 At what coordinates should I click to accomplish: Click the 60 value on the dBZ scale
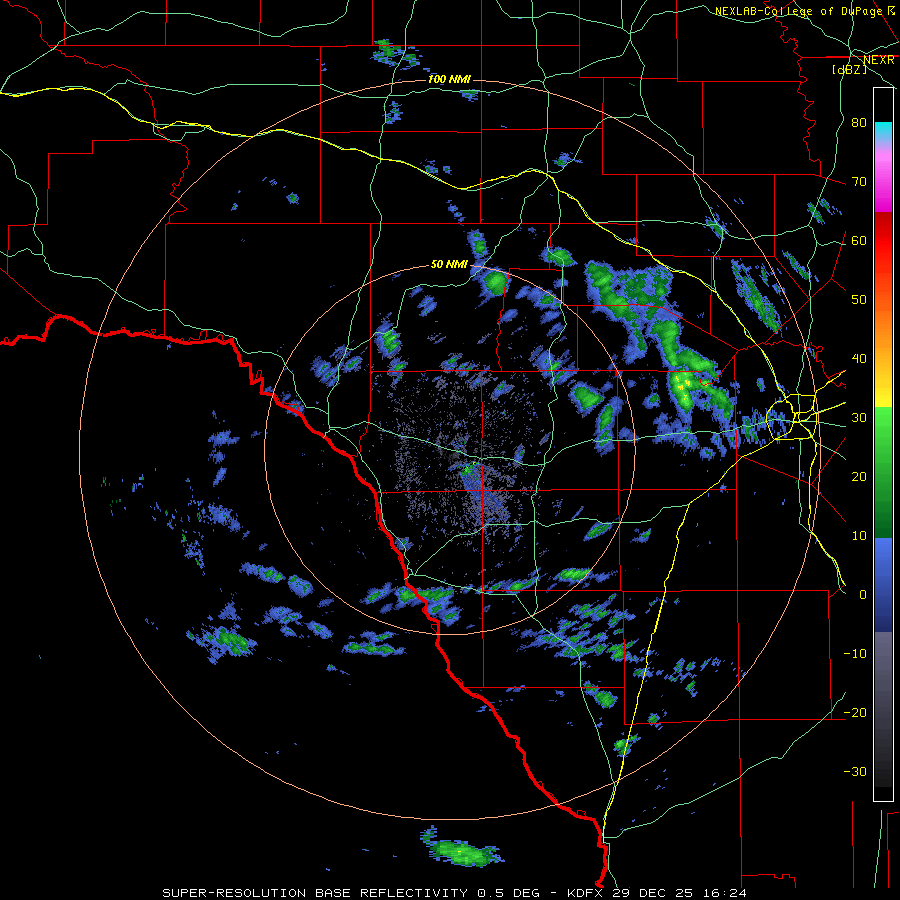point(859,240)
